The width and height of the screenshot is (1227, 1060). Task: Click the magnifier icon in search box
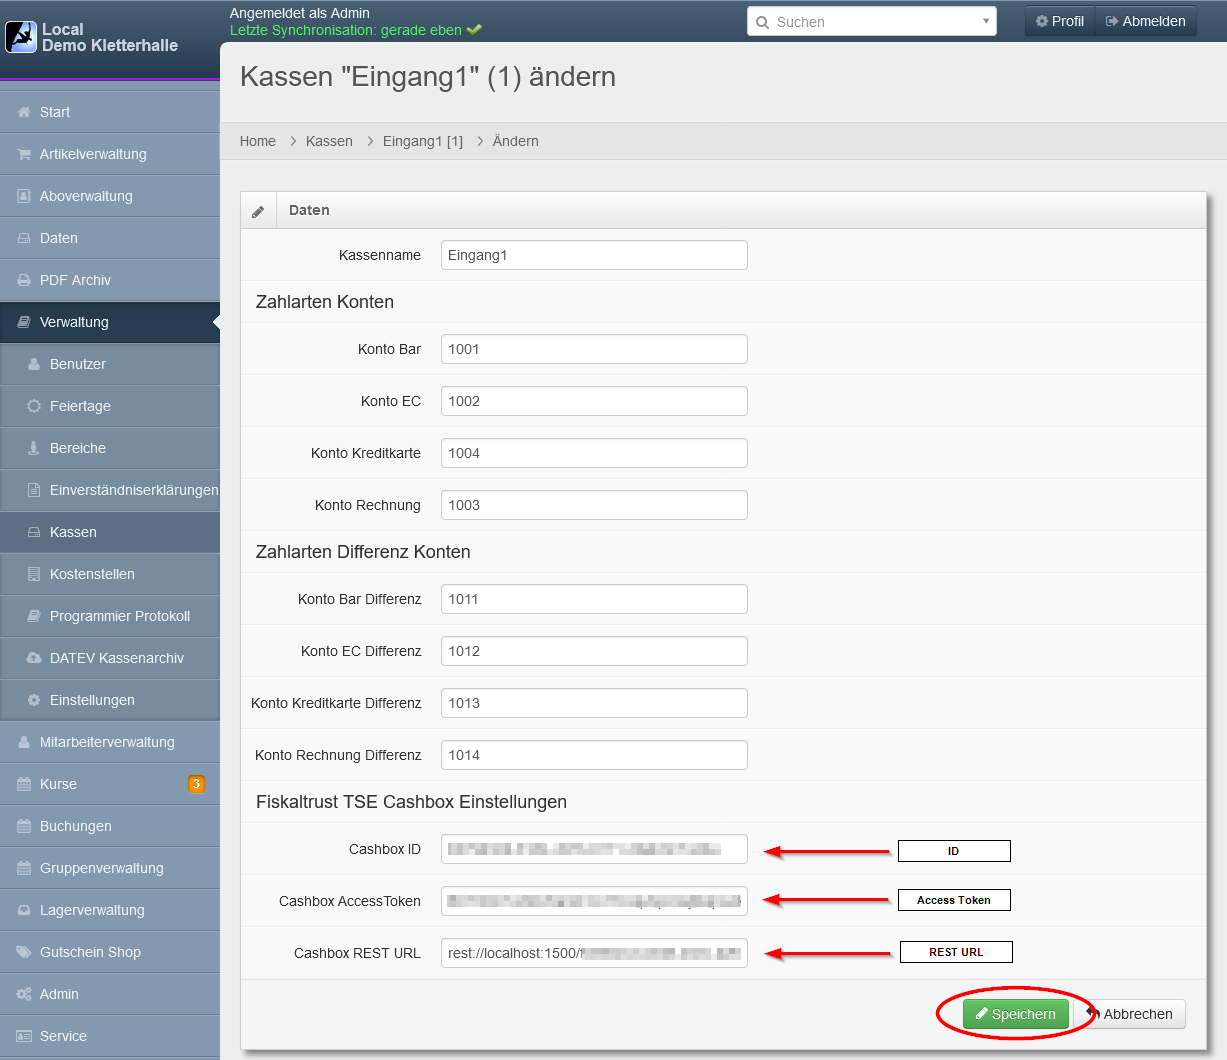763,22
